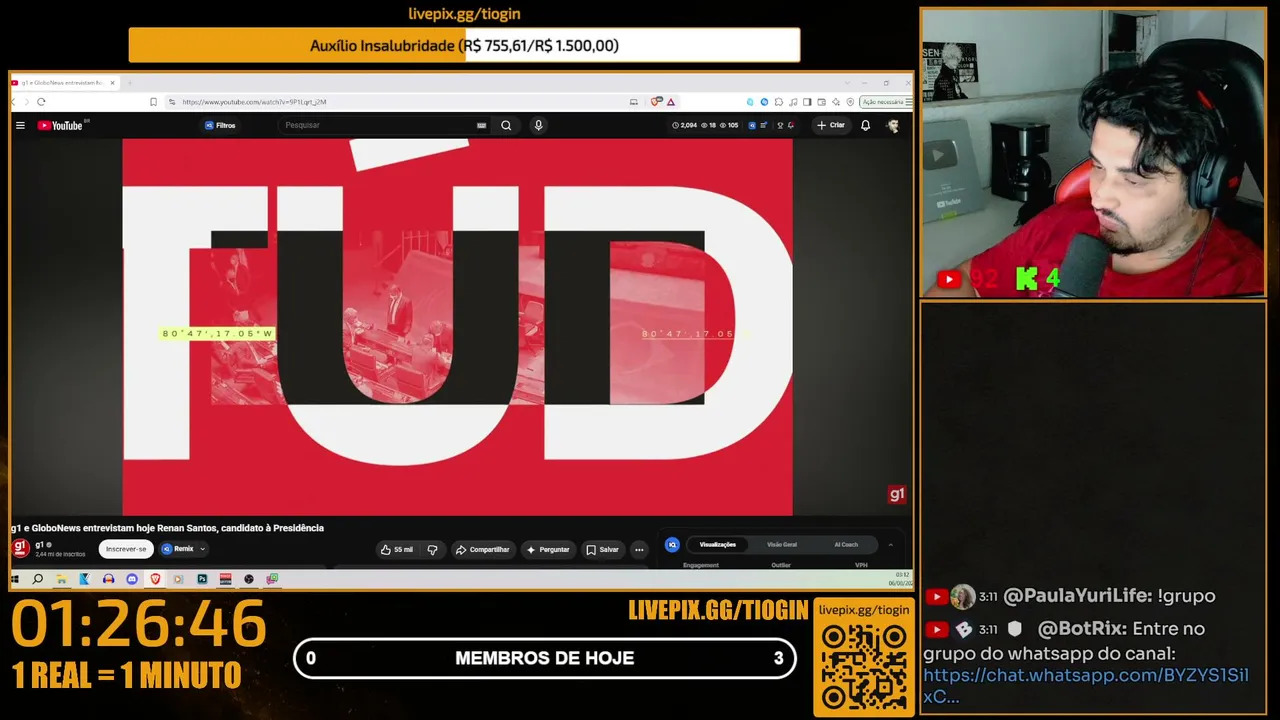Open Discord from the taskbar
This screenshot has height=720, width=1280.
pyautogui.click(x=132, y=579)
